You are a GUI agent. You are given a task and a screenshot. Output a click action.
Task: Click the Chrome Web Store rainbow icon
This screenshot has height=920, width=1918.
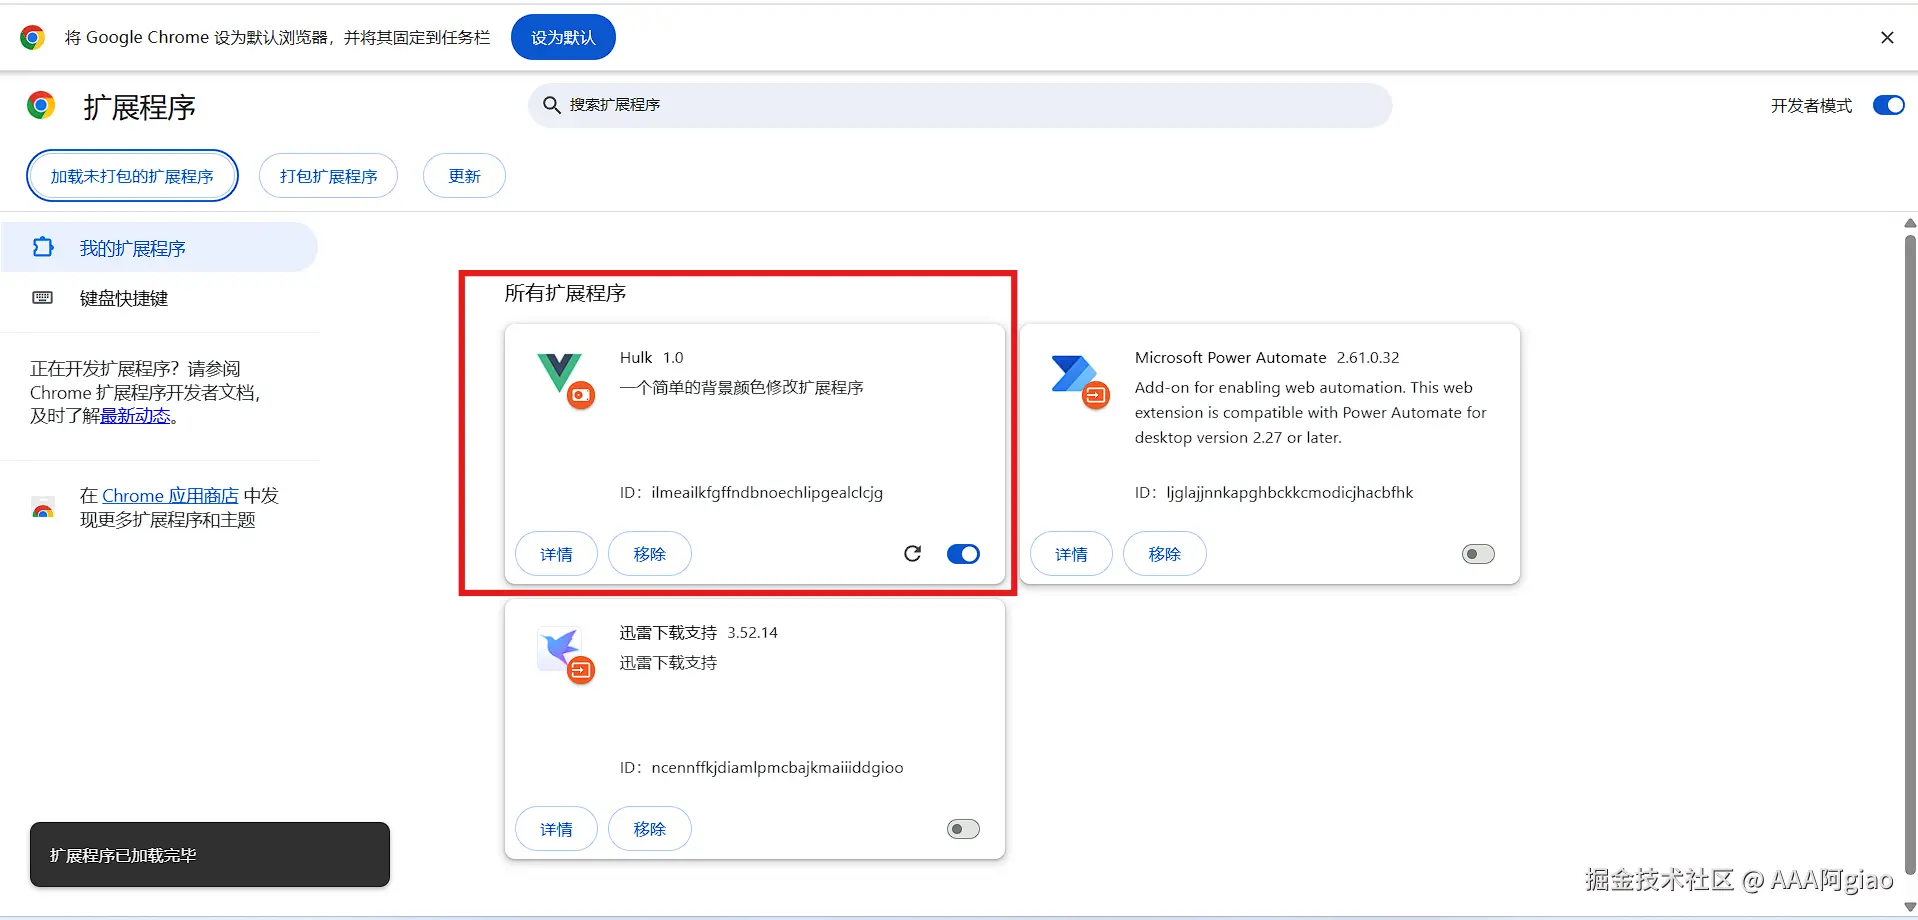point(43,508)
